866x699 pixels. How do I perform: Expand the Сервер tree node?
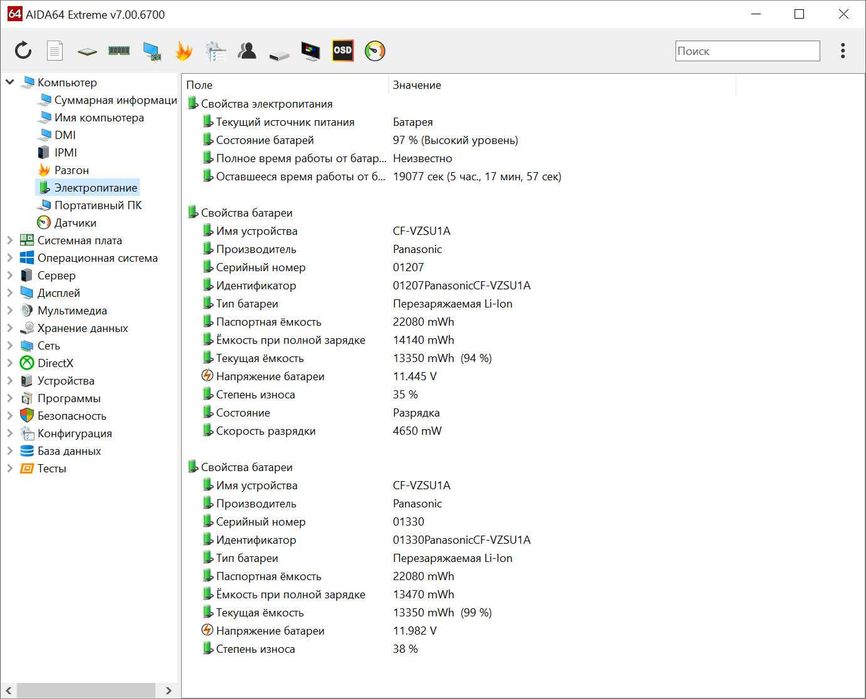(x=9, y=276)
